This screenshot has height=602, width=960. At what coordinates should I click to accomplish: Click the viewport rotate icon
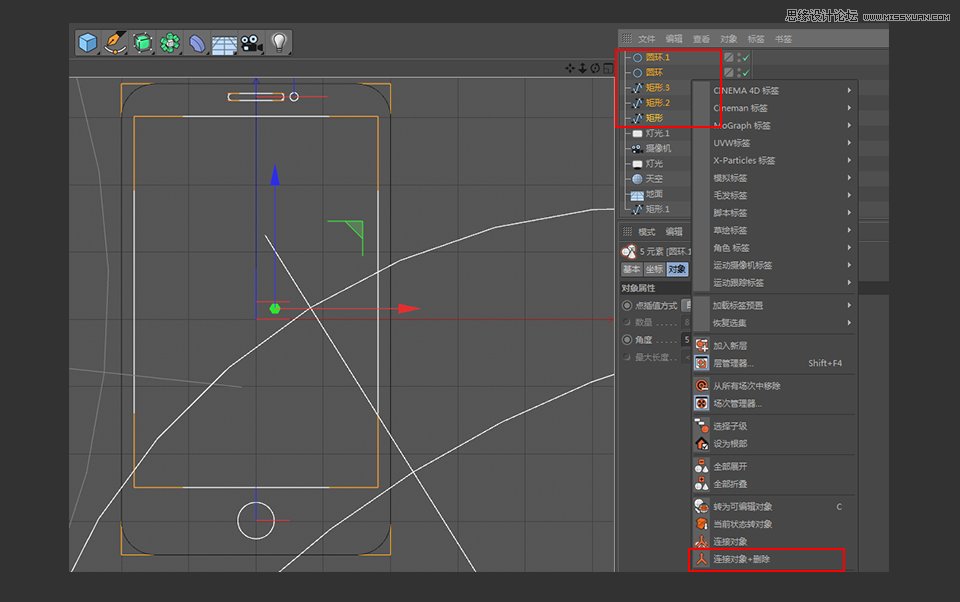(x=595, y=68)
